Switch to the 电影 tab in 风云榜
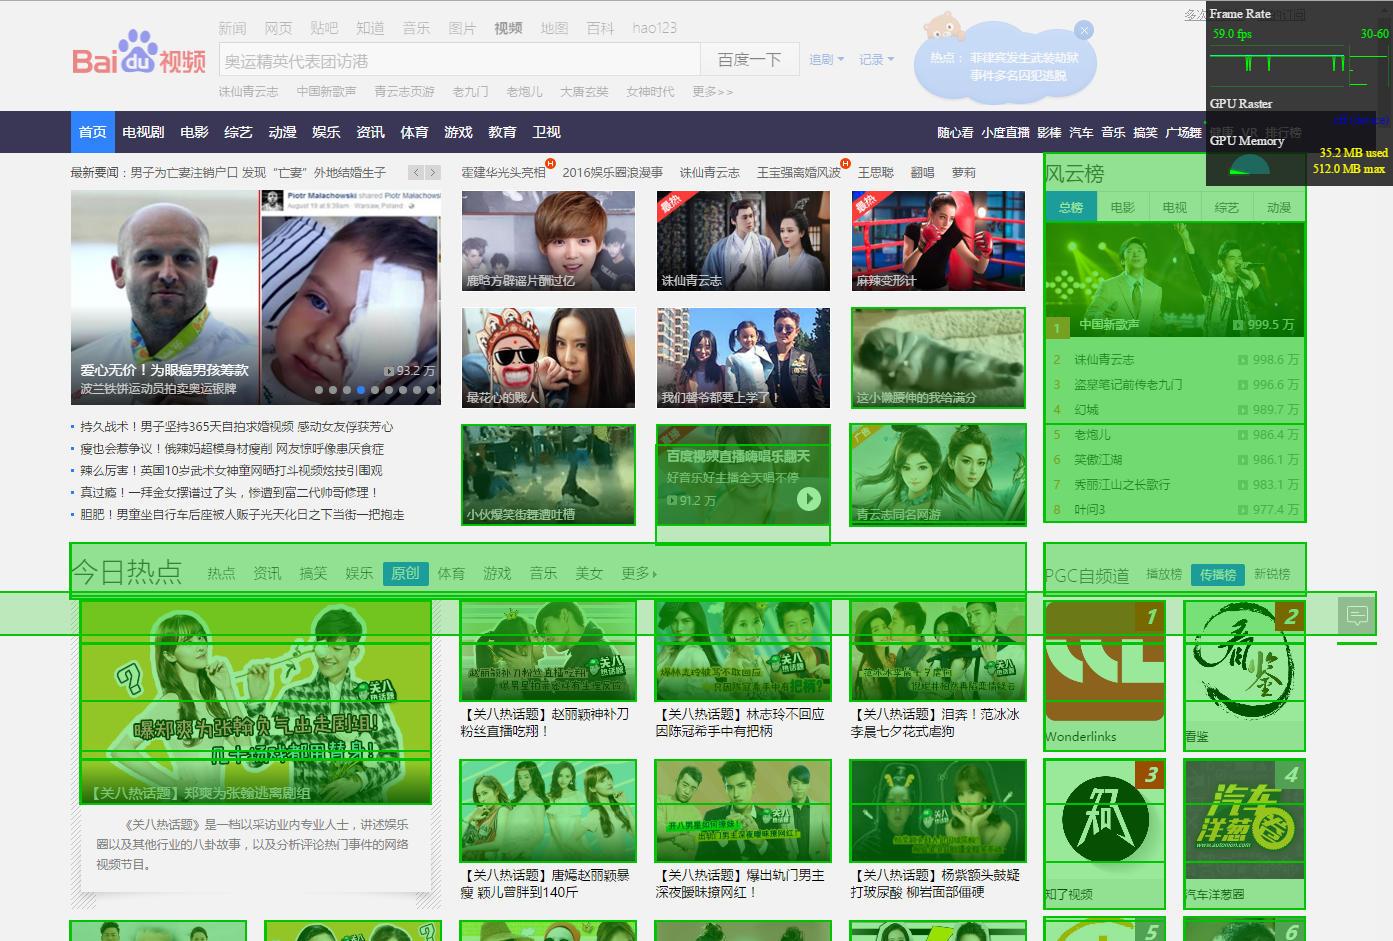 click(1123, 208)
